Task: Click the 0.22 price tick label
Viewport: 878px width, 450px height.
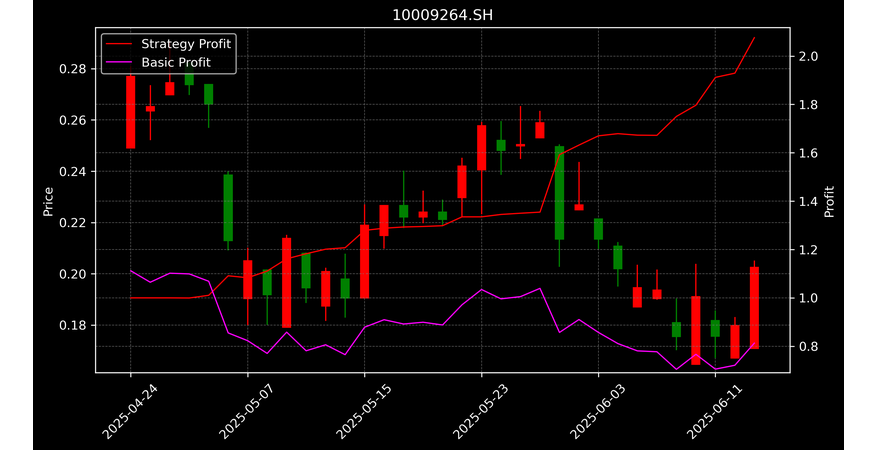Action: 72,223
